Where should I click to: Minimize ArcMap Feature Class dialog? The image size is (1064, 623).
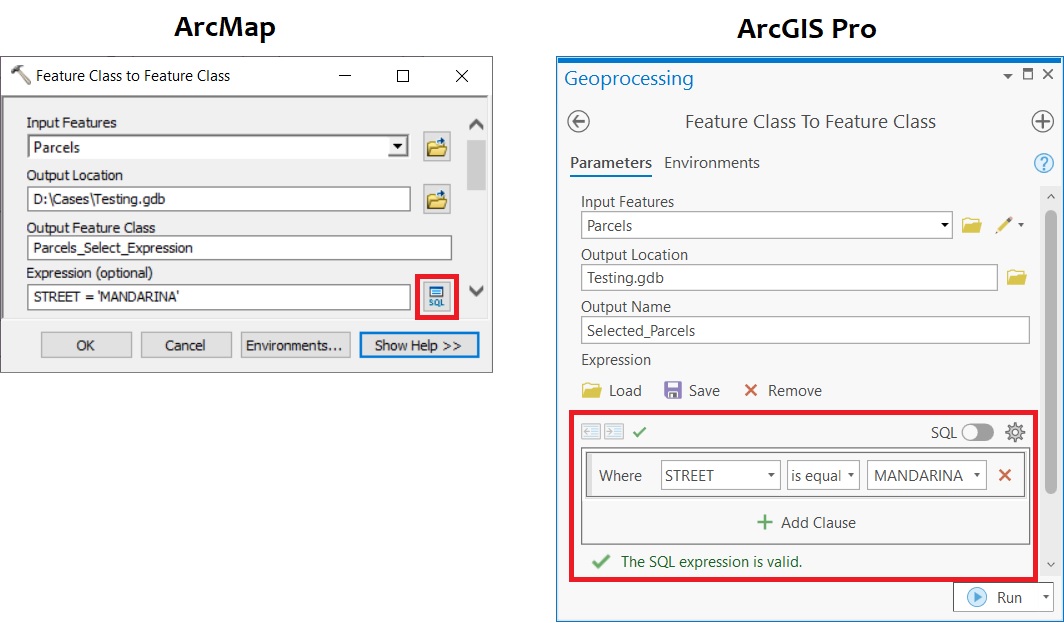[345, 76]
